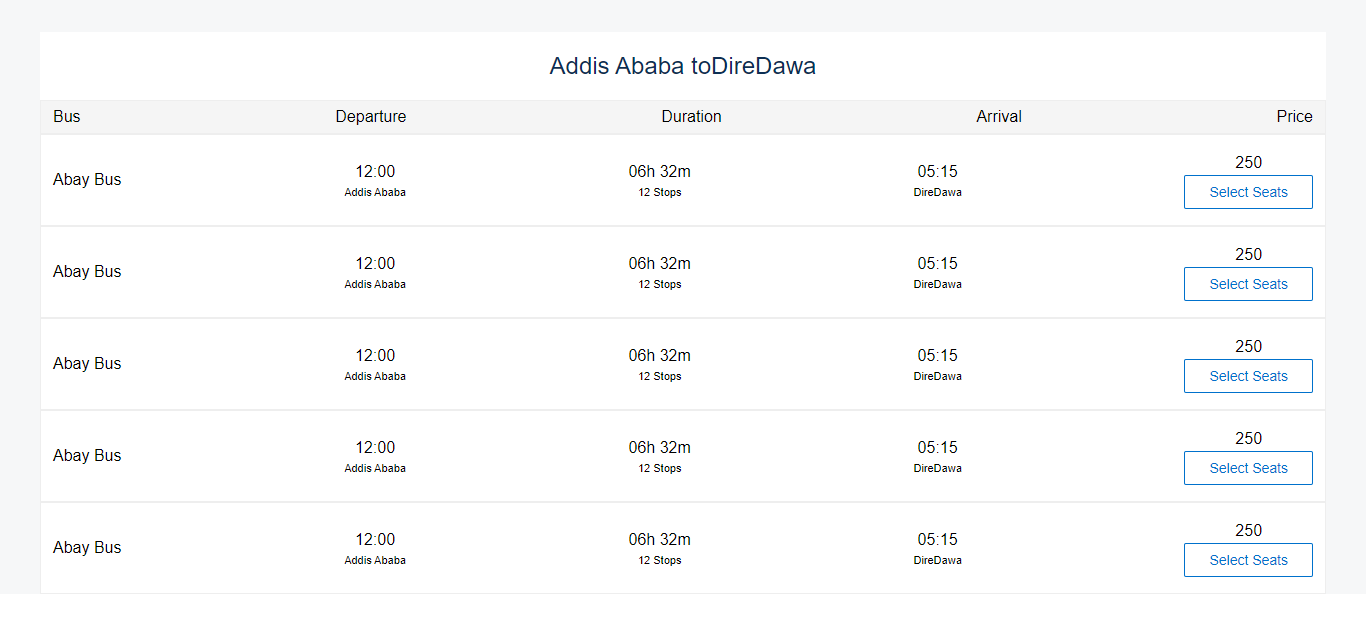Select the Abay Bus name in fifth row

click(x=87, y=548)
